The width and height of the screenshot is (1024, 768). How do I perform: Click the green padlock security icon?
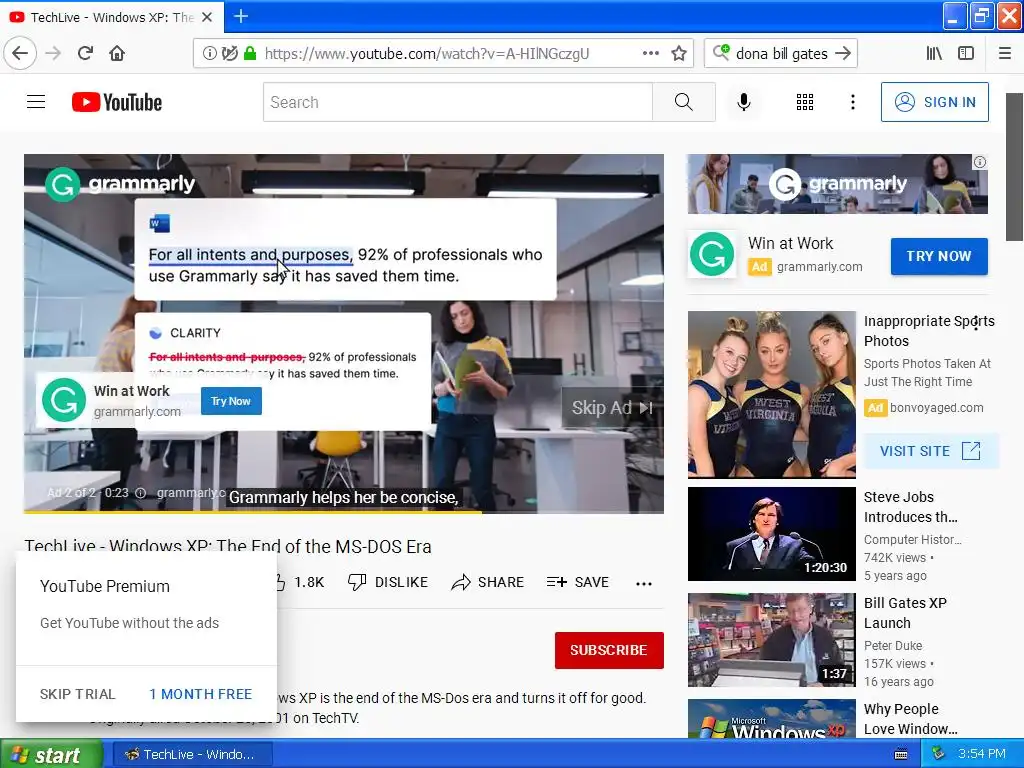pyautogui.click(x=249, y=53)
